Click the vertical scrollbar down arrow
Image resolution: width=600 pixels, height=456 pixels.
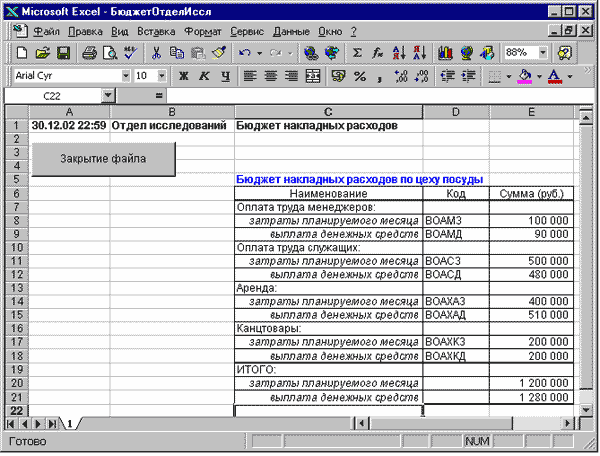click(x=586, y=410)
